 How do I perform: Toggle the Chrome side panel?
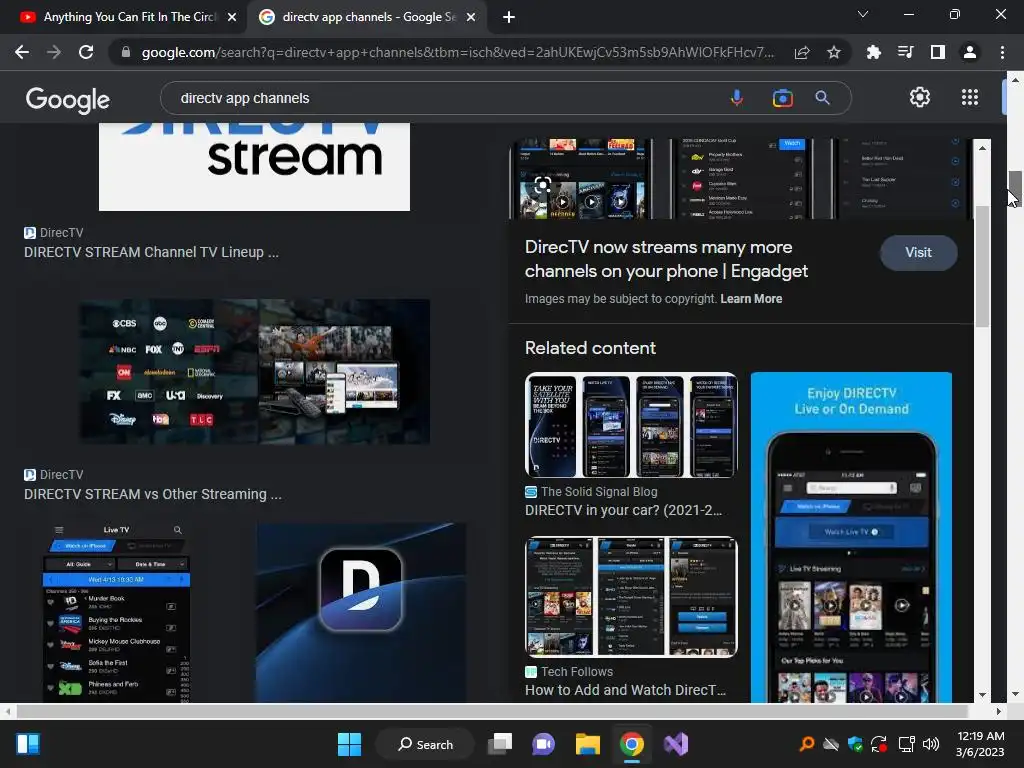[x=938, y=52]
